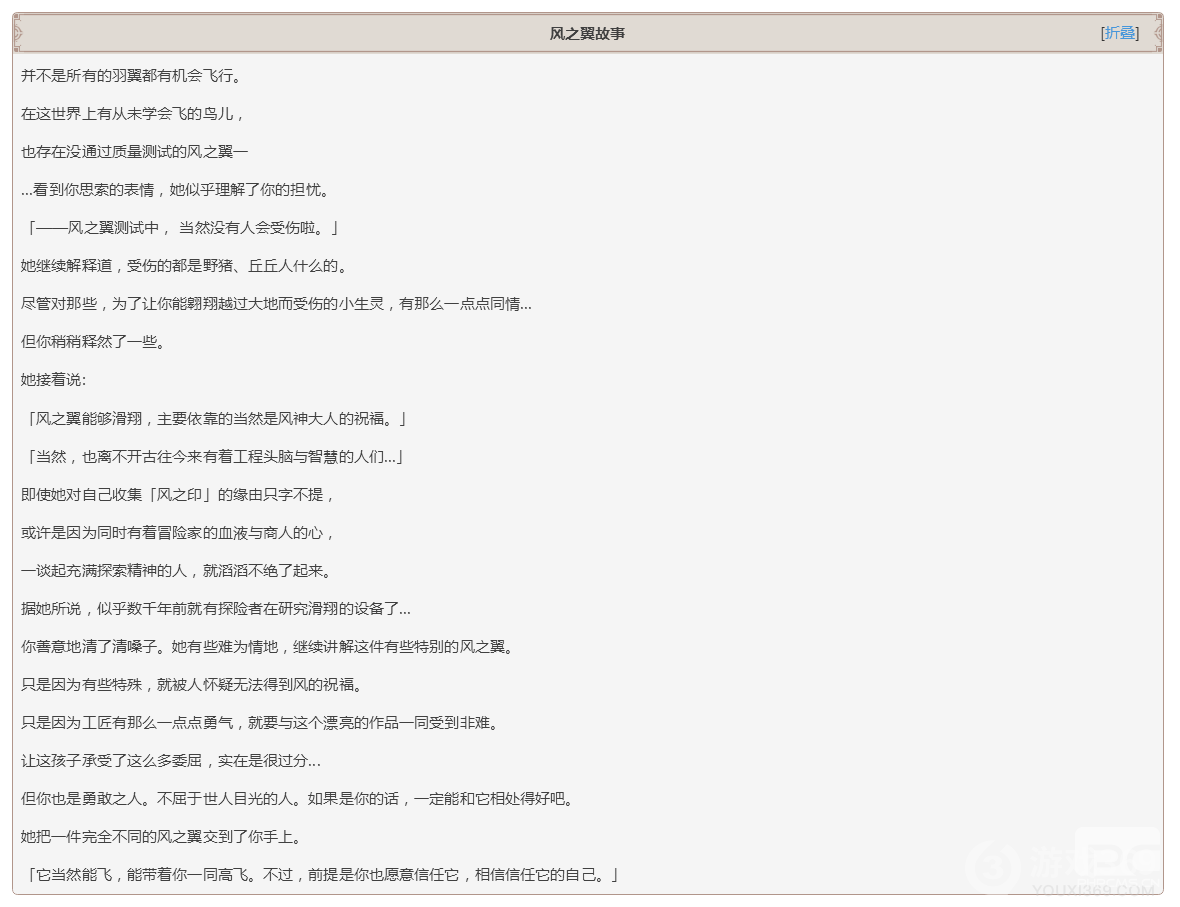
Task: Click the line starting with 据她所说
Action: pyautogui.click(x=216, y=609)
